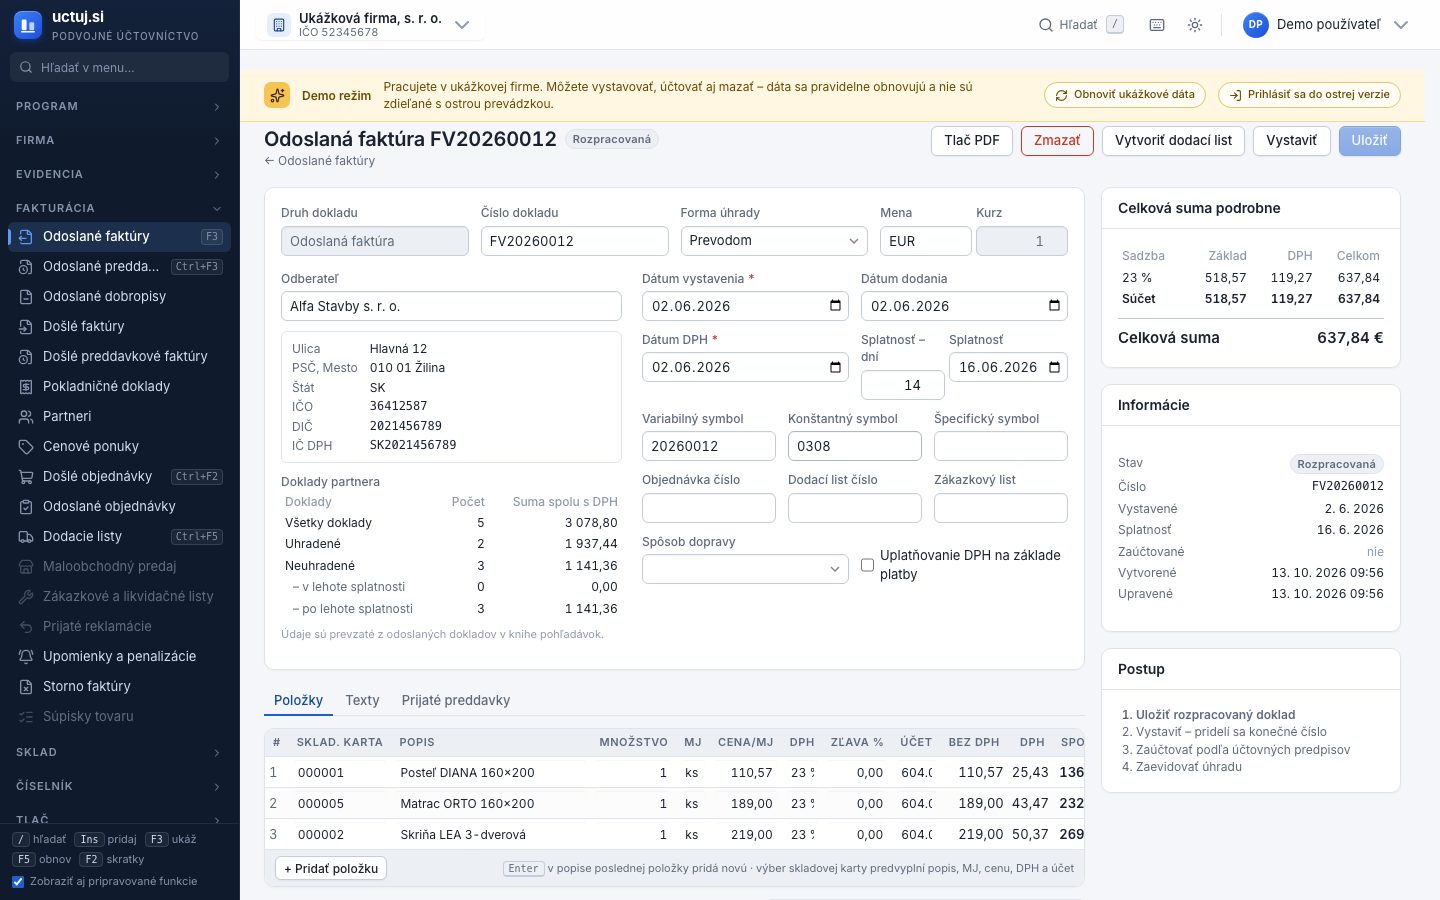The height and width of the screenshot is (900, 1440).
Task: Expand the SKLAD menu section
Action: click(120, 752)
